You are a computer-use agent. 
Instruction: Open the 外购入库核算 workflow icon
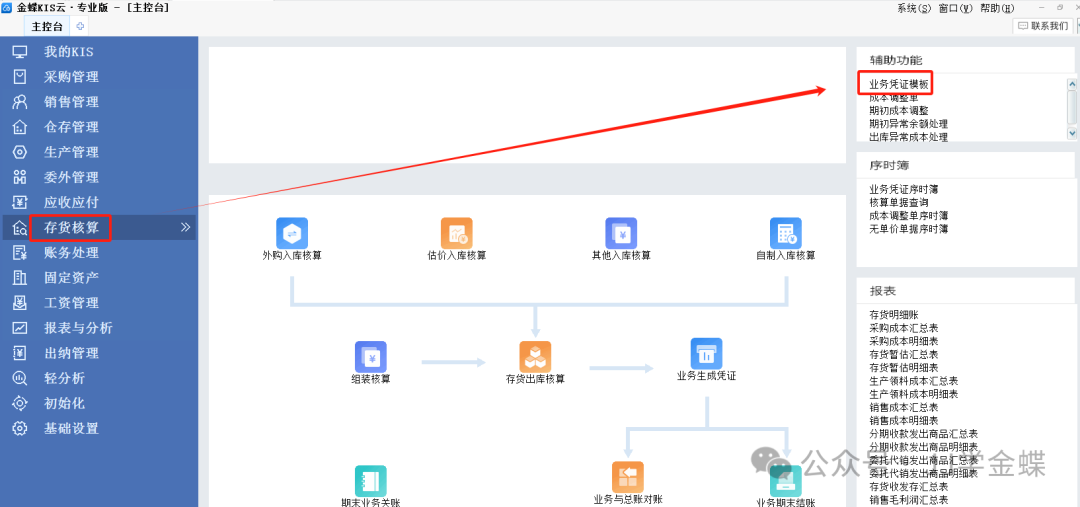point(292,234)
